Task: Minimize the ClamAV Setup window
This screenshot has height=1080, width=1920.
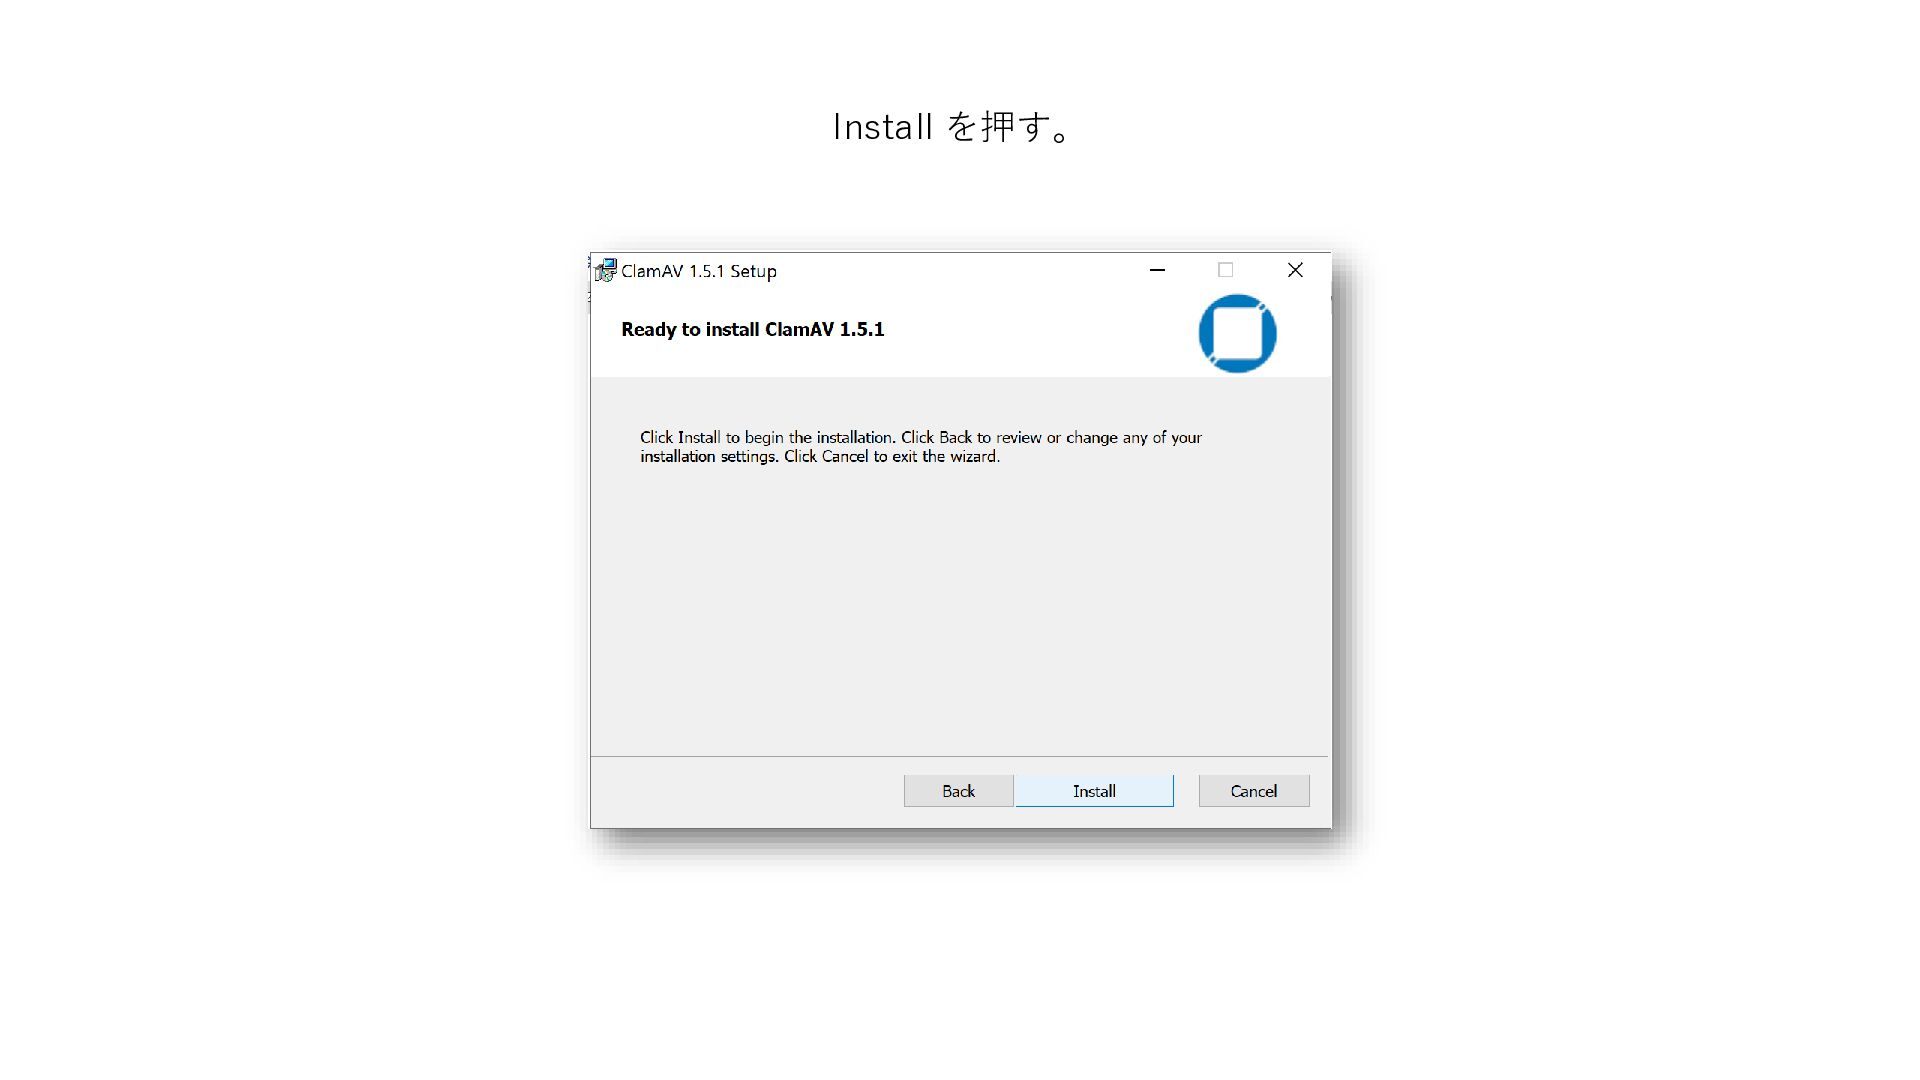Action: (1157, 270)
